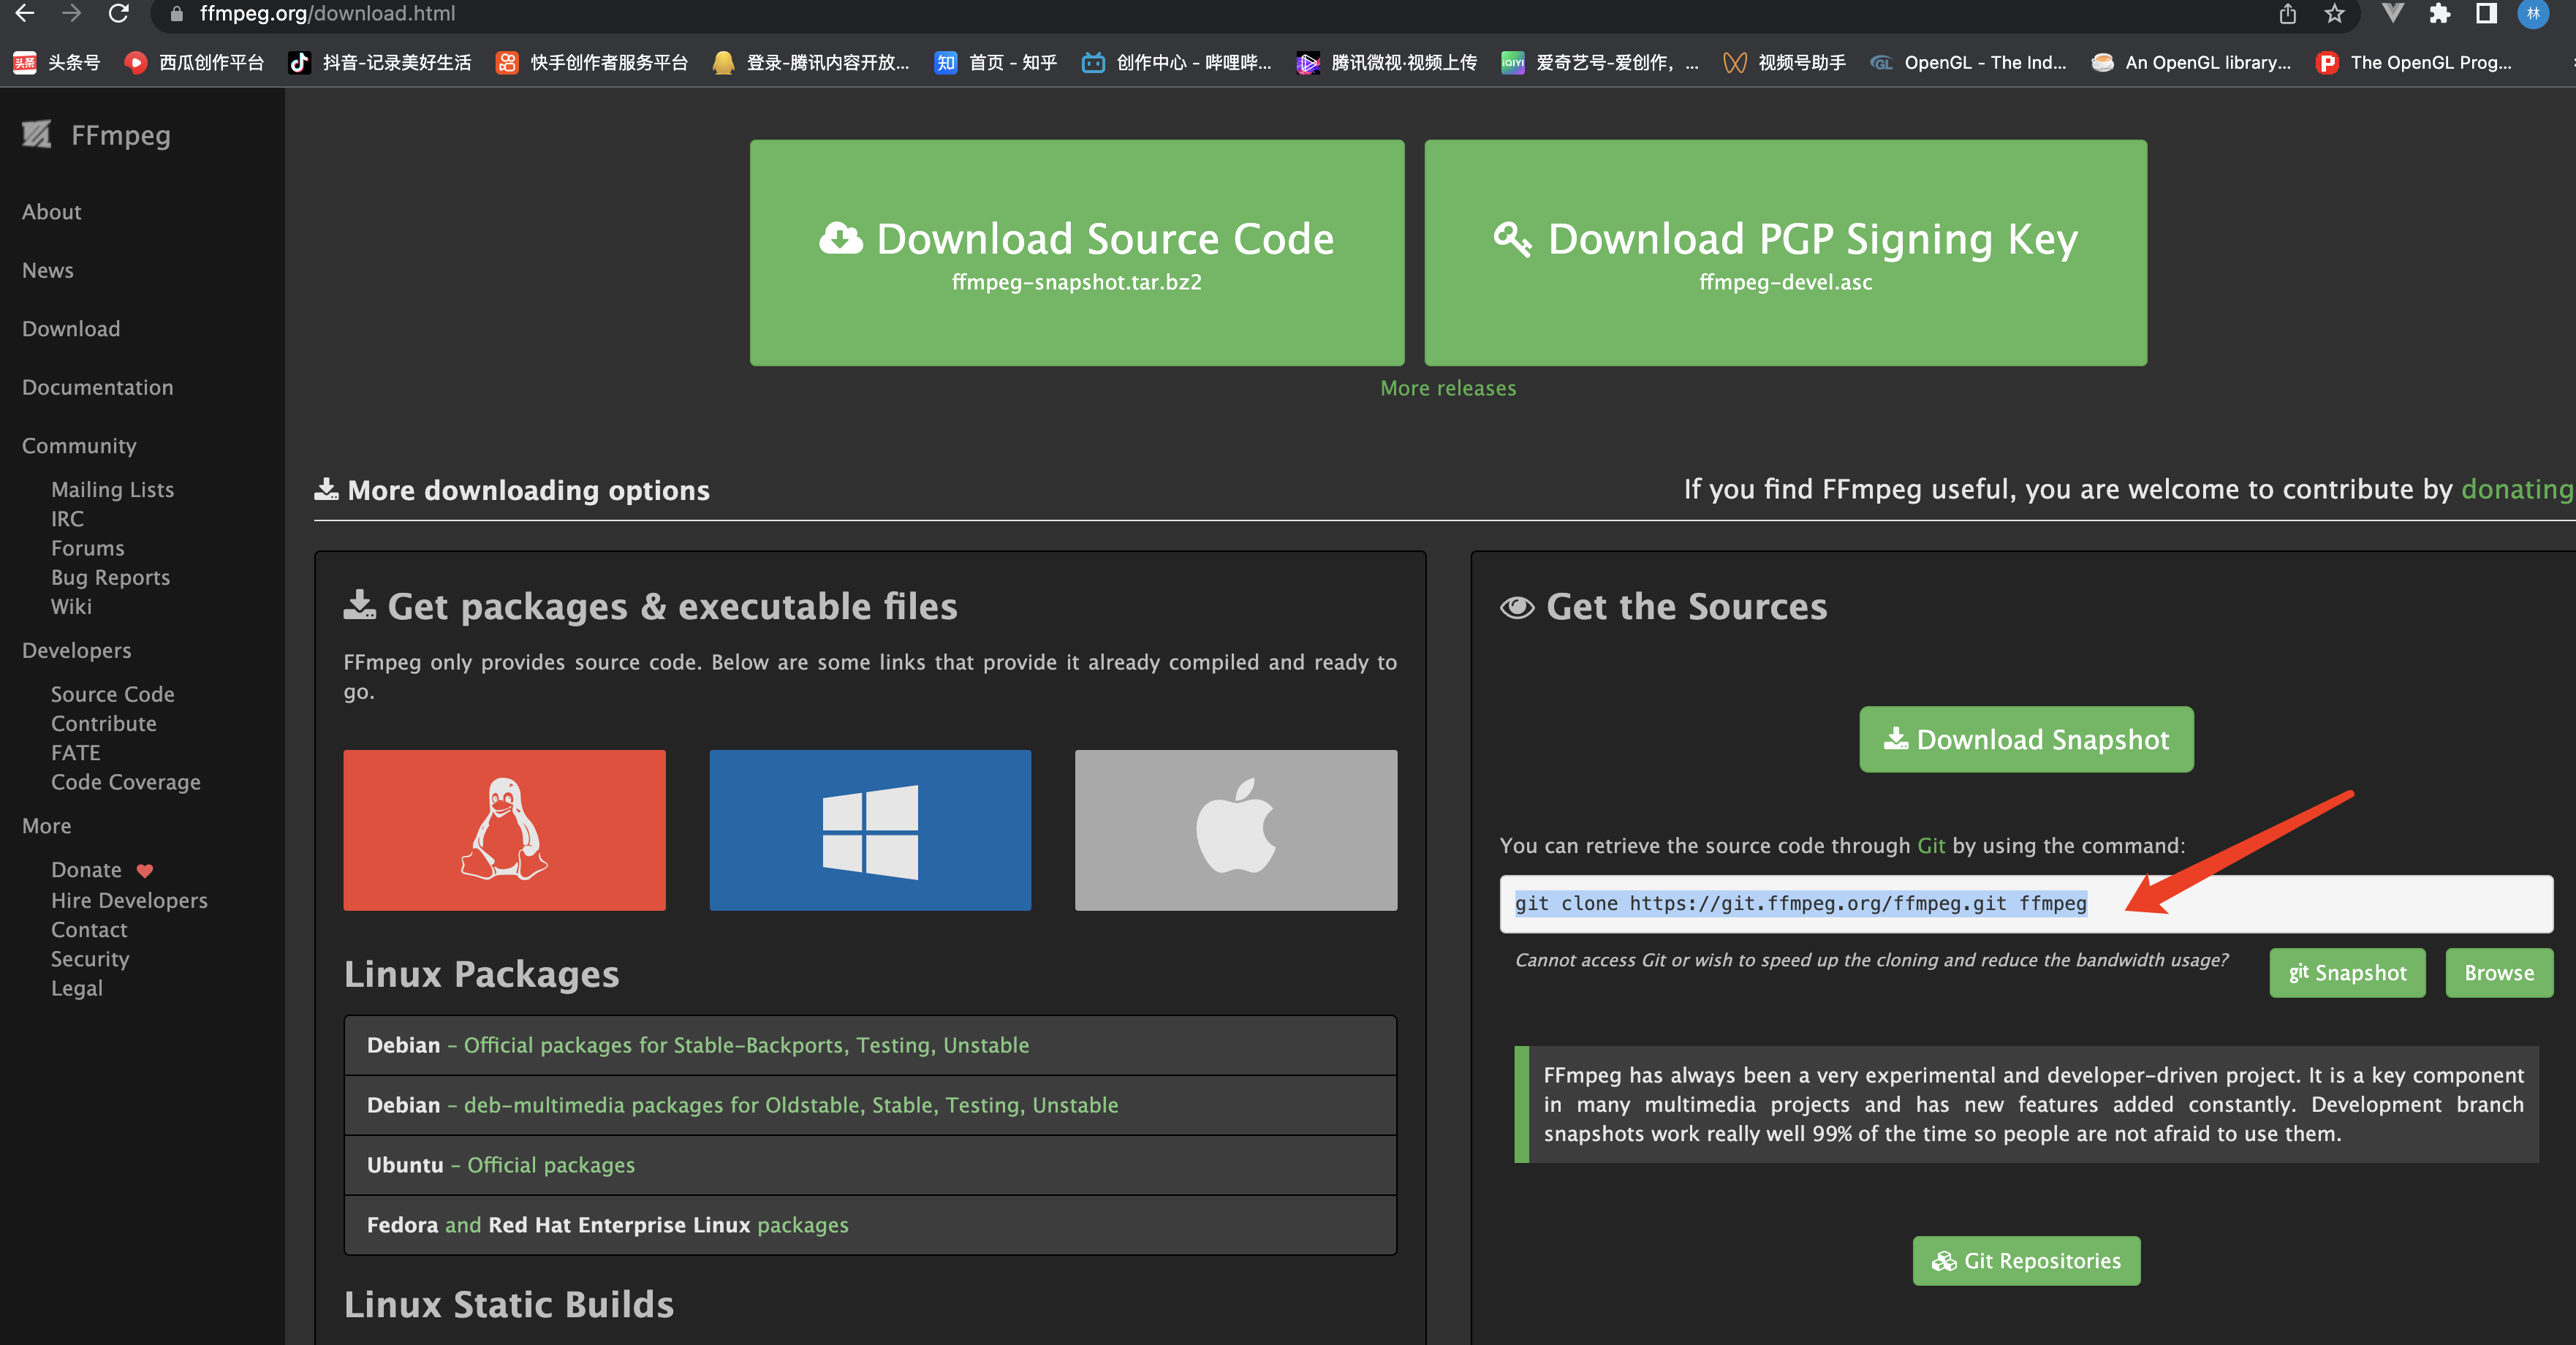Click the side panel icon in toolbar
The image size is (2576, 1345).
2486,13
